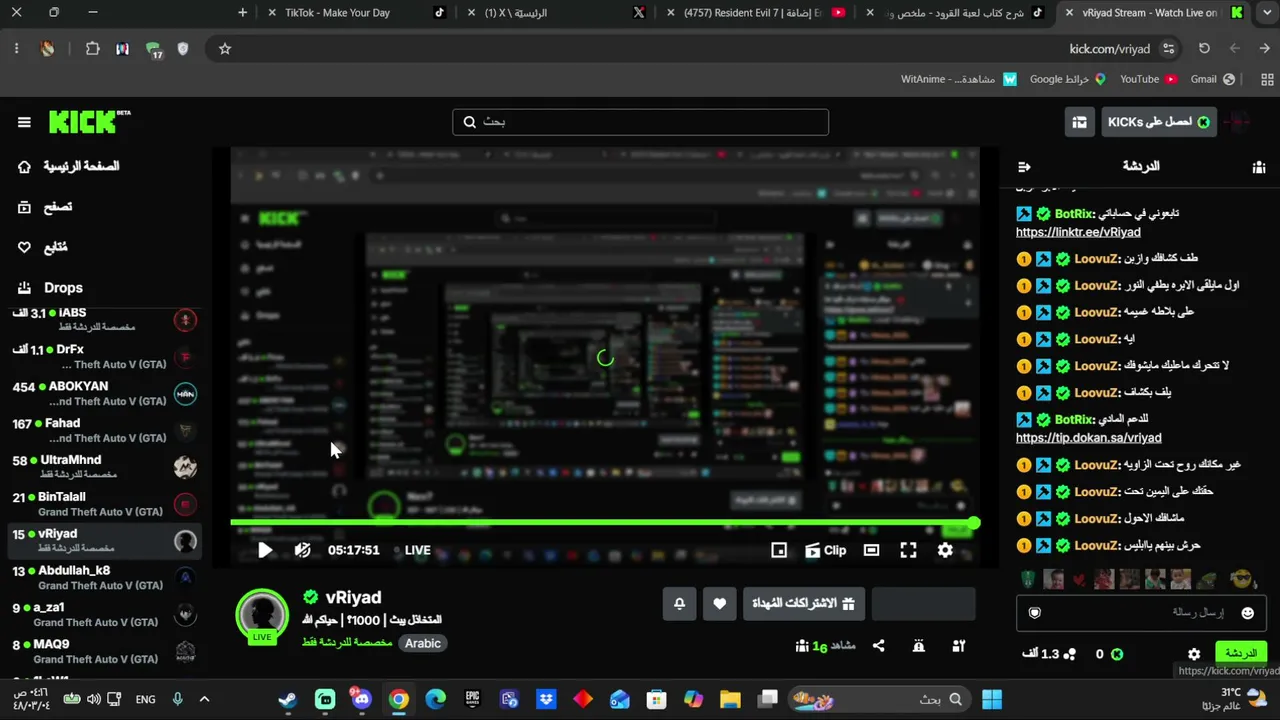Open the Windows Start menu
This screenshot has width=1280, height=720.
coord(992,700)
